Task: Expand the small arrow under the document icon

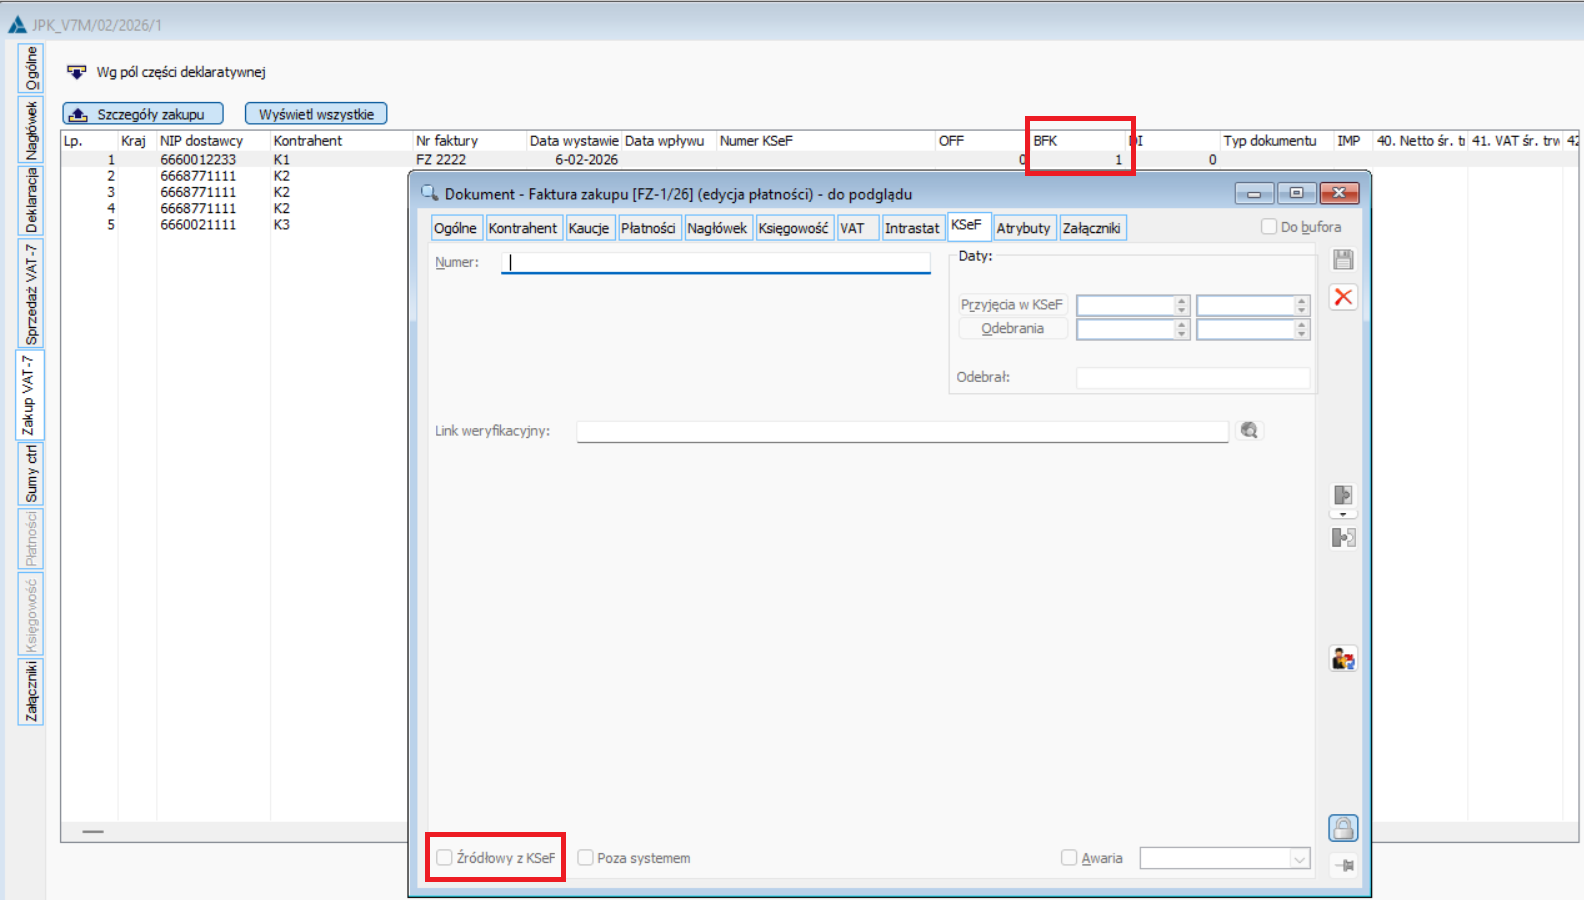Action: [1343, 515]
